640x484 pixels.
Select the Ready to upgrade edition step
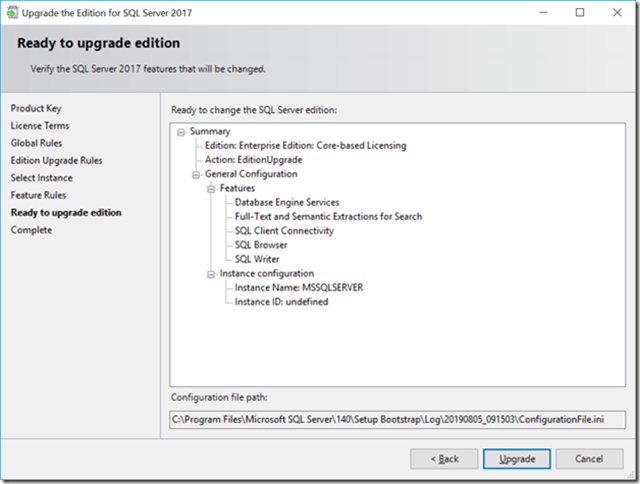tap(66, 213)
